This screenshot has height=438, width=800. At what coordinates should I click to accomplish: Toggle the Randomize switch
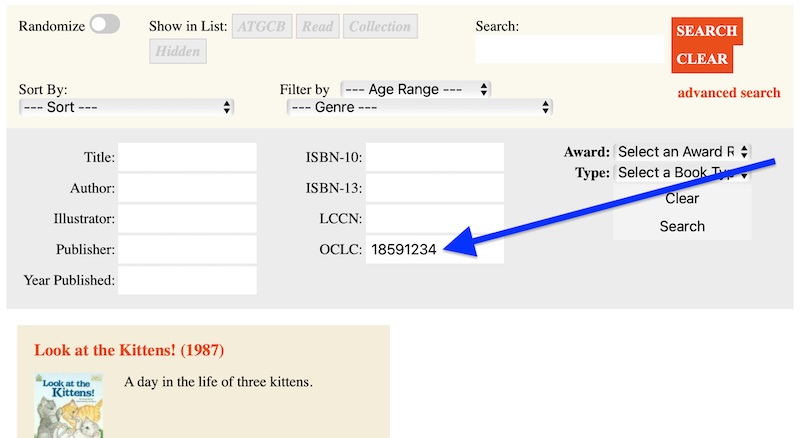tap(104, 25)
